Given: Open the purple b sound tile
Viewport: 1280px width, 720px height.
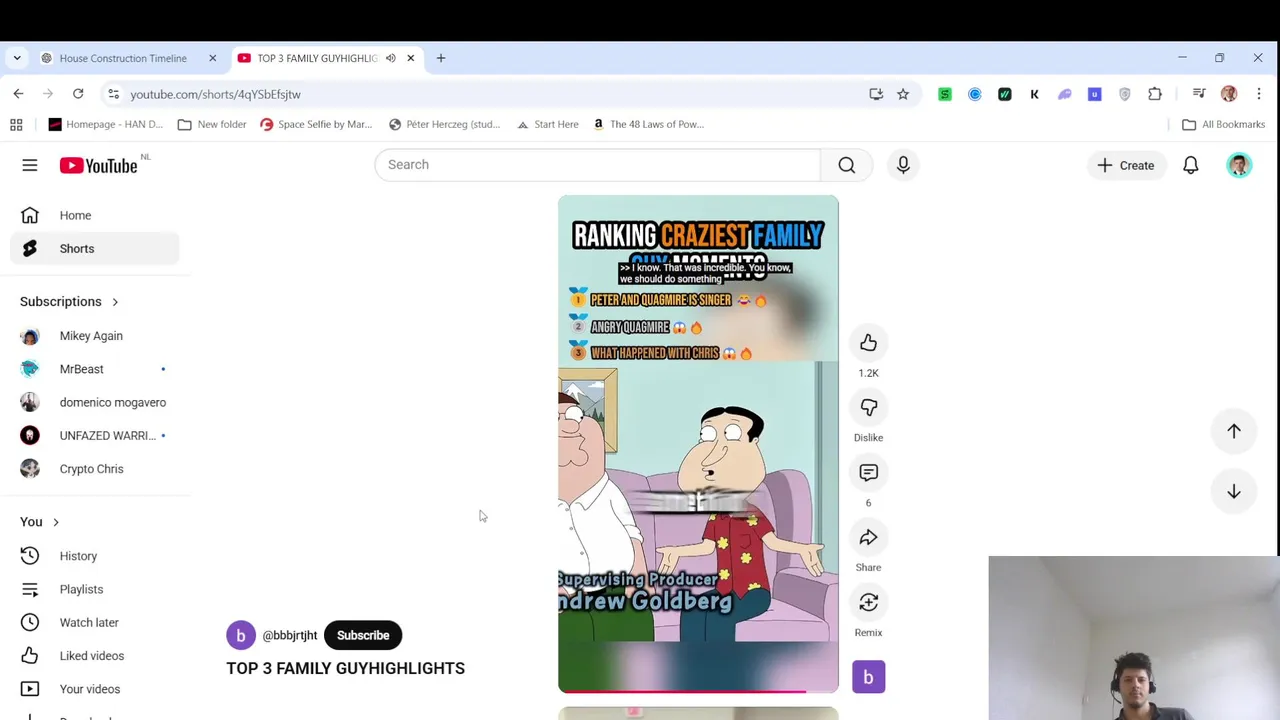Looking at the screenshot, I should tap(868, 677).
